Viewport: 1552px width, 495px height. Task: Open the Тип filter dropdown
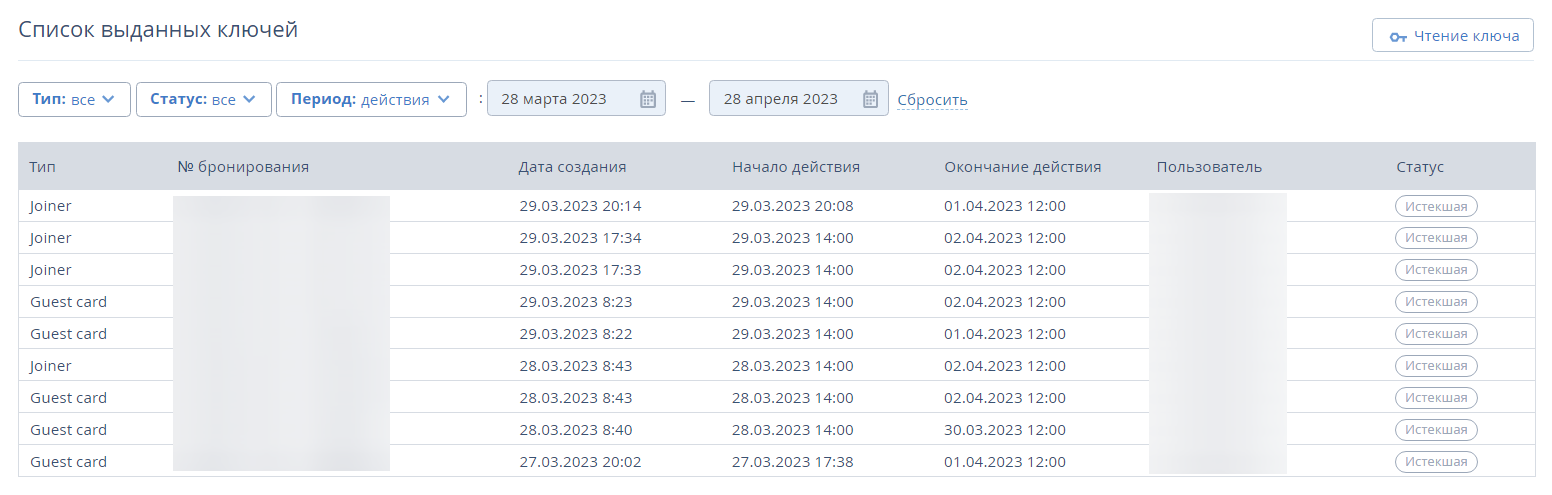tap(74, 99)
